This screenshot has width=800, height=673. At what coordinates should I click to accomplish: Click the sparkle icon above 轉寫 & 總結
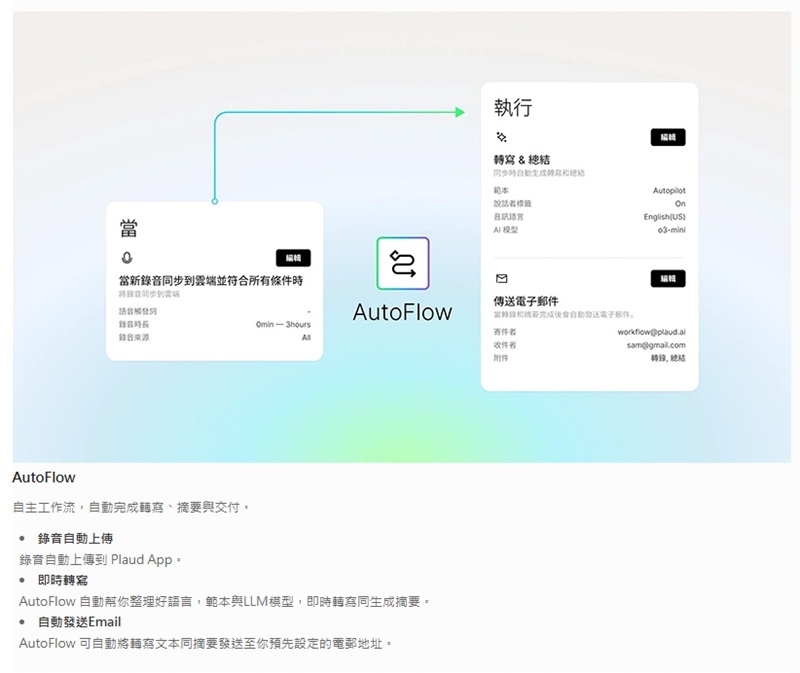click(501, 137)
